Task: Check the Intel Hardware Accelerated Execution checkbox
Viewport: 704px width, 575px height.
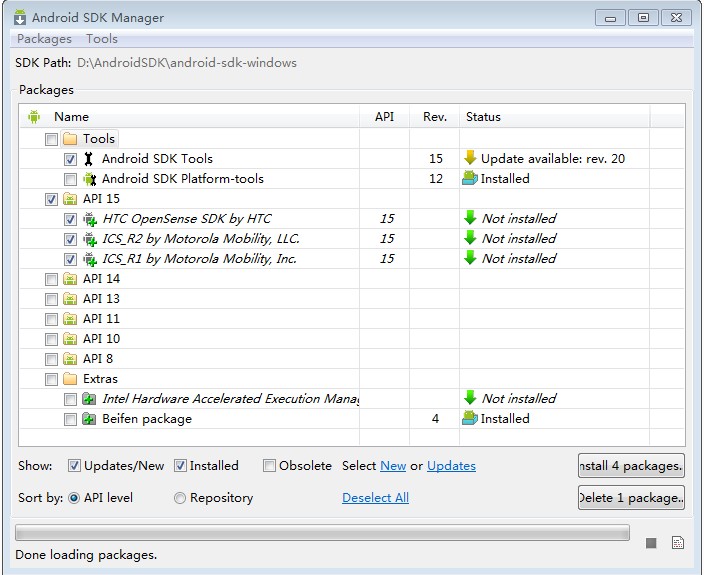Action: tap(70, 399)
